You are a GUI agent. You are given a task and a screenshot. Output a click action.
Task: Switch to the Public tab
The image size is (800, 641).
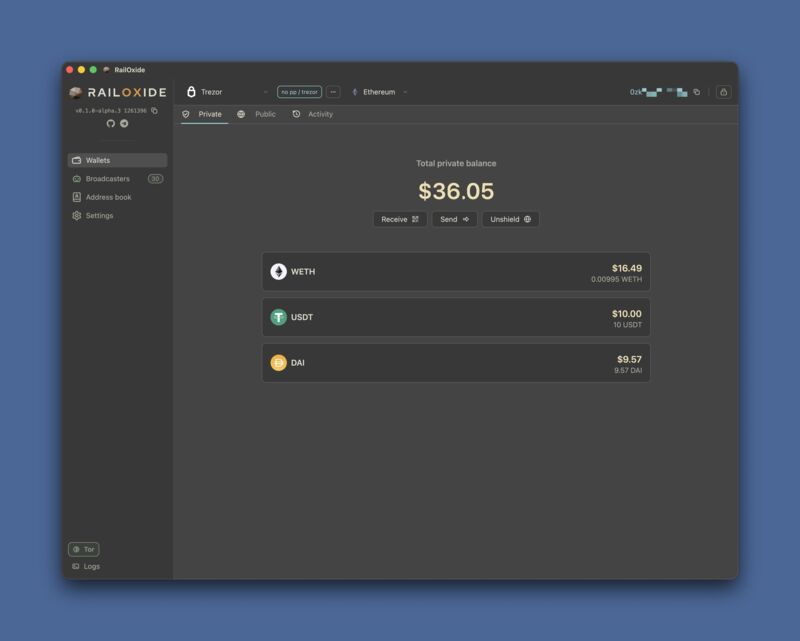pyautogui.click(x=257, y=114)
